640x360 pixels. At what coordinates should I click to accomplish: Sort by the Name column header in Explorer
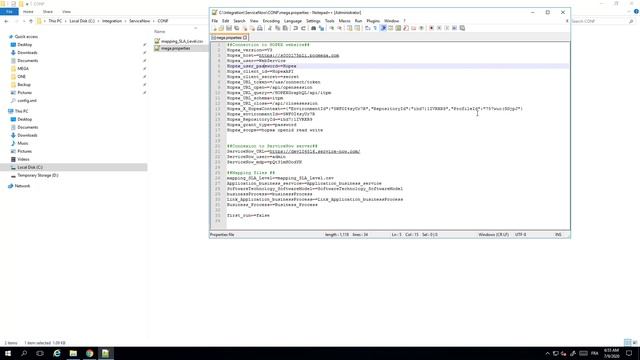pyautogui.click(x=160, y=31)
